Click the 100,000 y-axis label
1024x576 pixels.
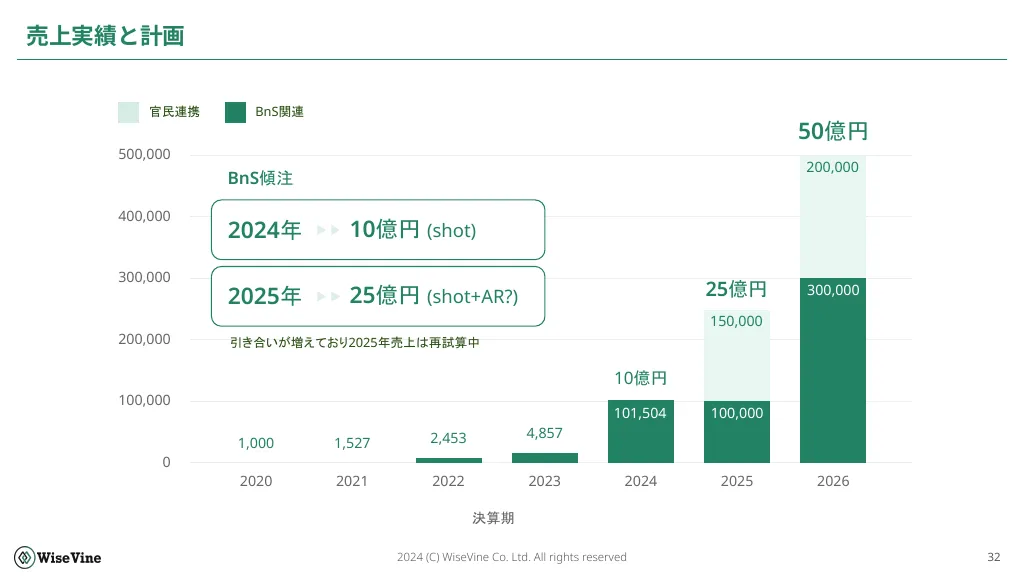[x=144, y=400]
